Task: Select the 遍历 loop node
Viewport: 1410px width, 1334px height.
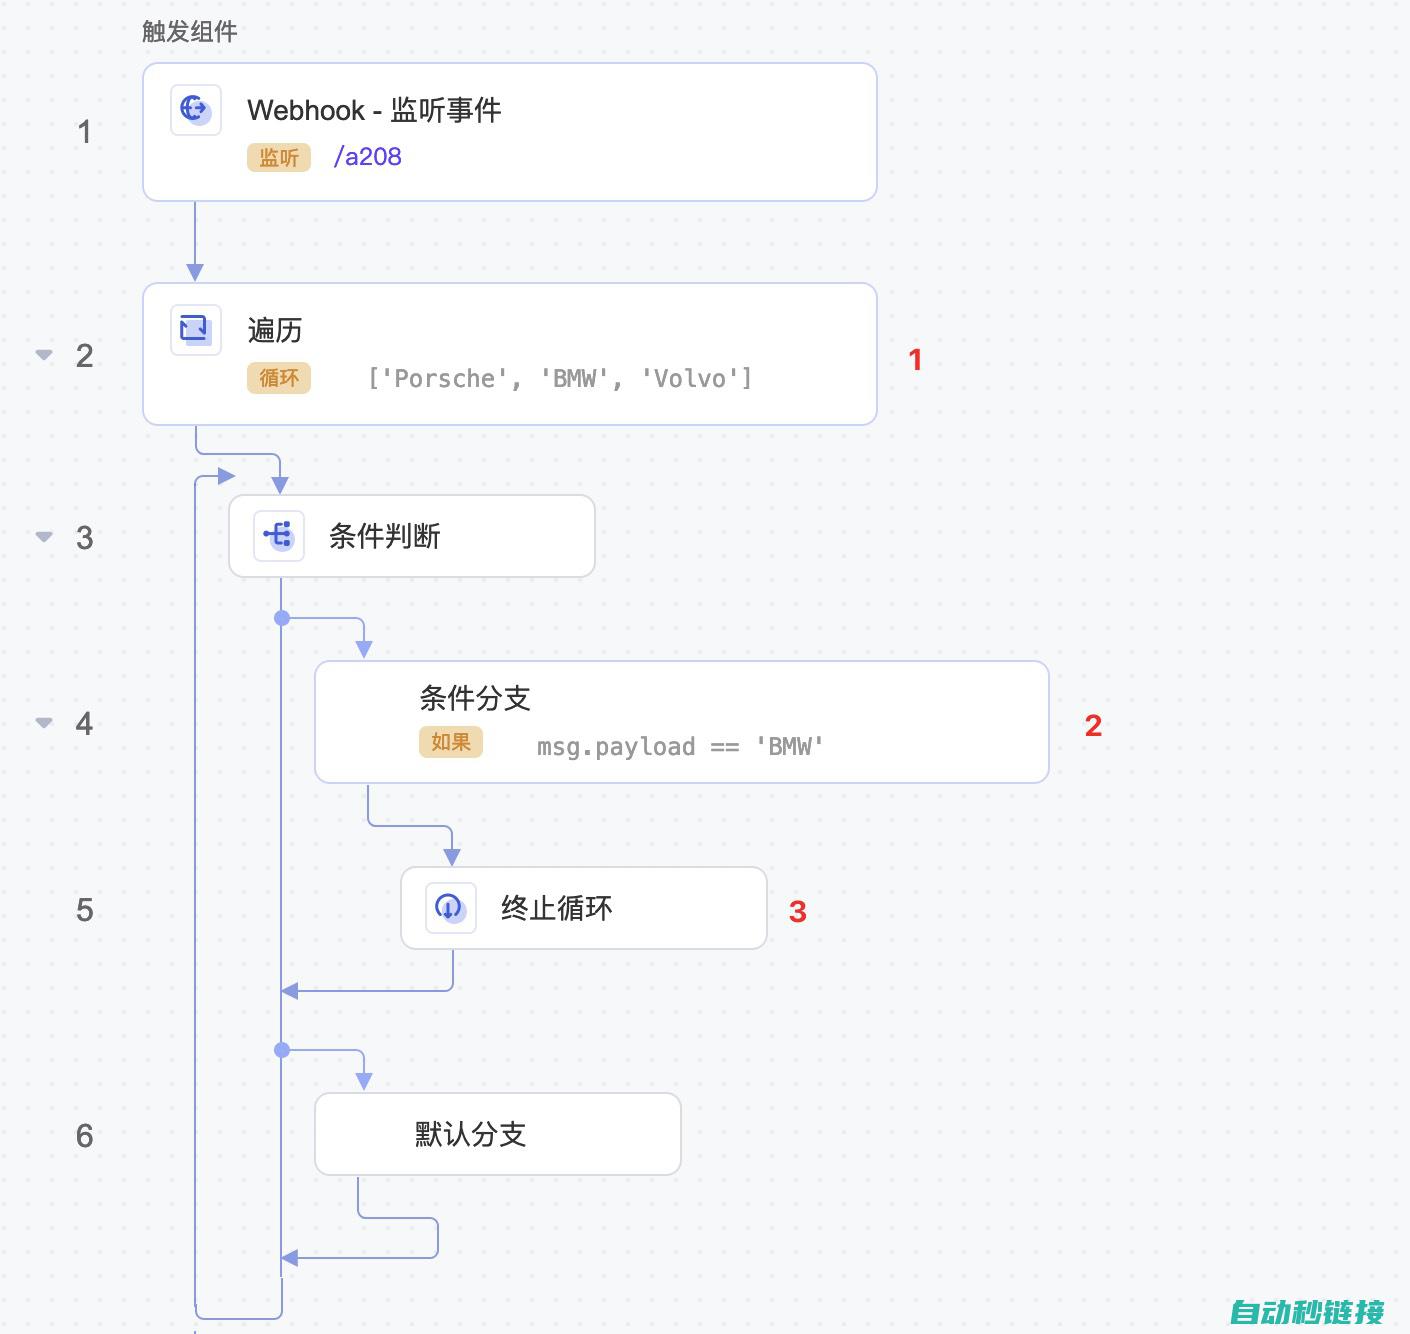Action: (510, 354)
